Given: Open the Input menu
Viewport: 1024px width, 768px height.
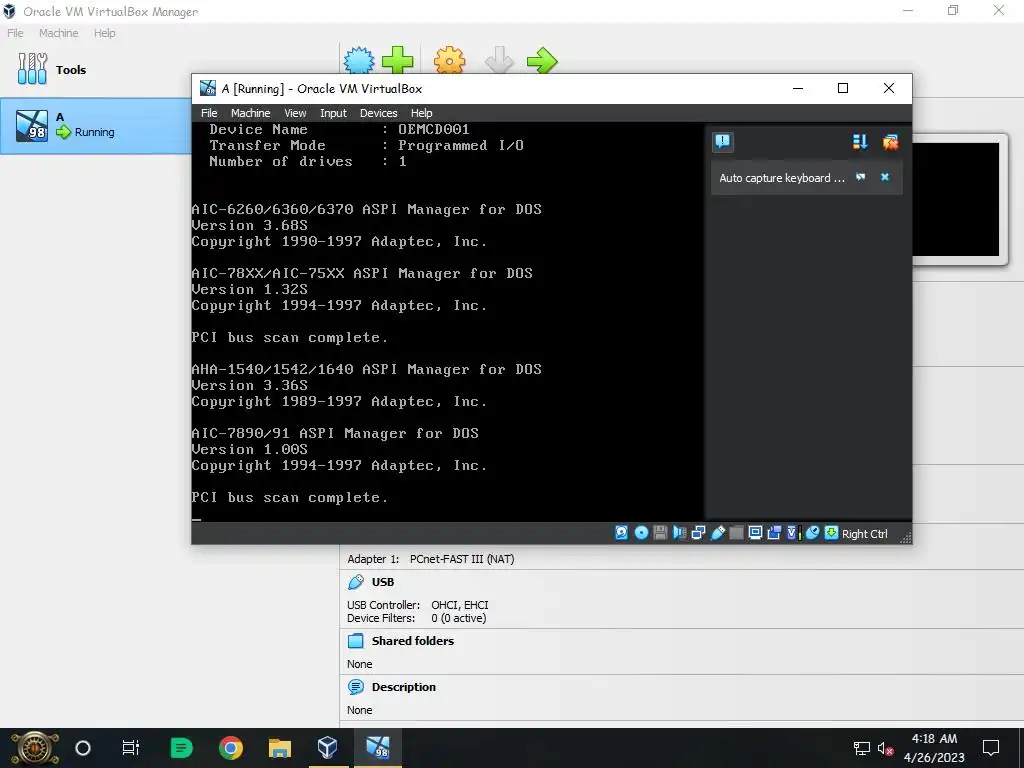Looking at the screenshot, I should point(333,113).
